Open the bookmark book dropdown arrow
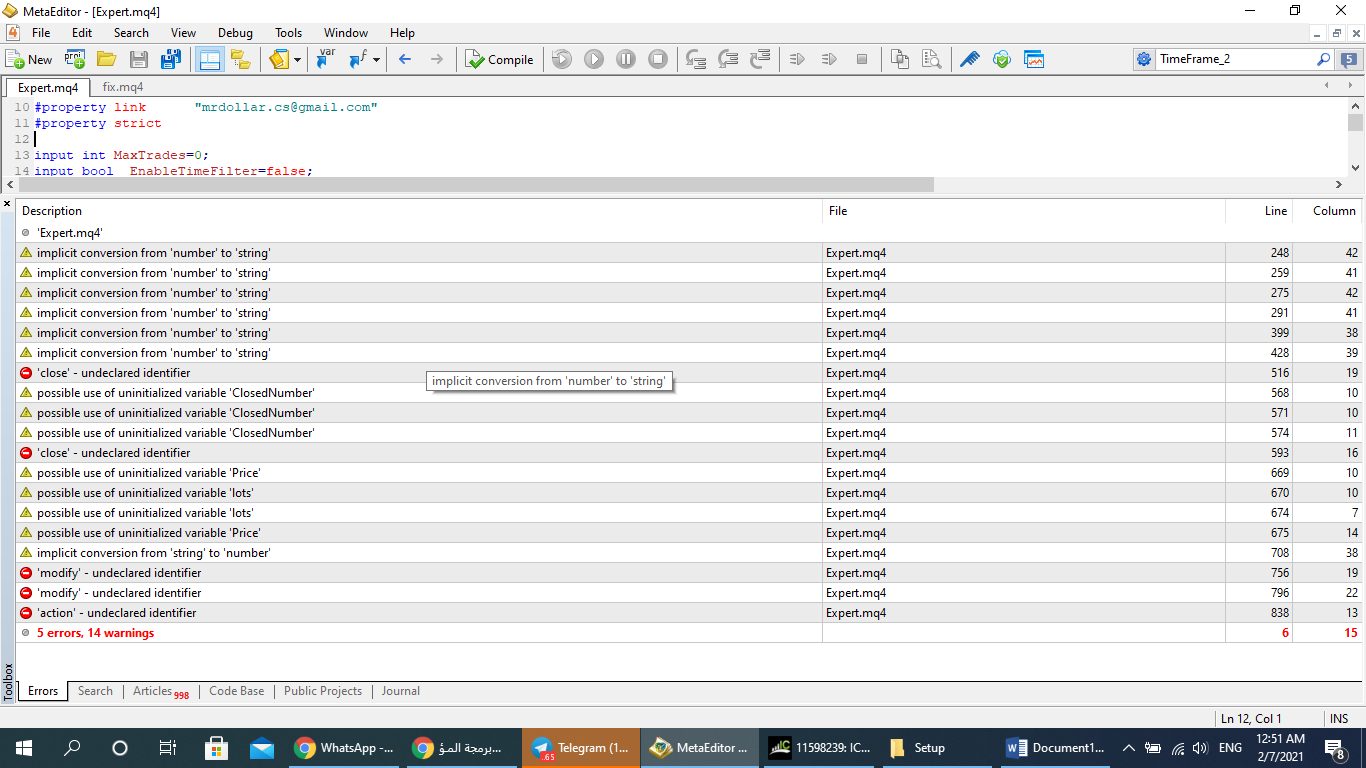The image size is (1366, 768). [297, 60]
